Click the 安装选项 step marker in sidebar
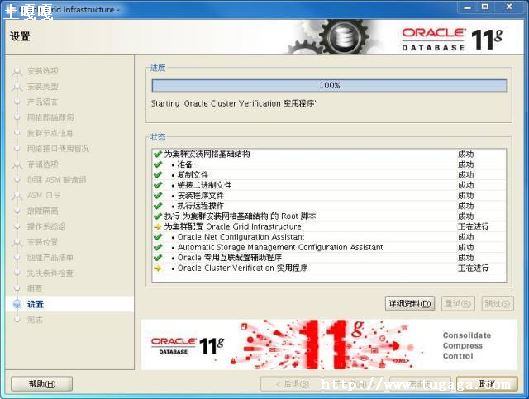The height and width of the screenshot is (399, 529). (x=17, y=71)
